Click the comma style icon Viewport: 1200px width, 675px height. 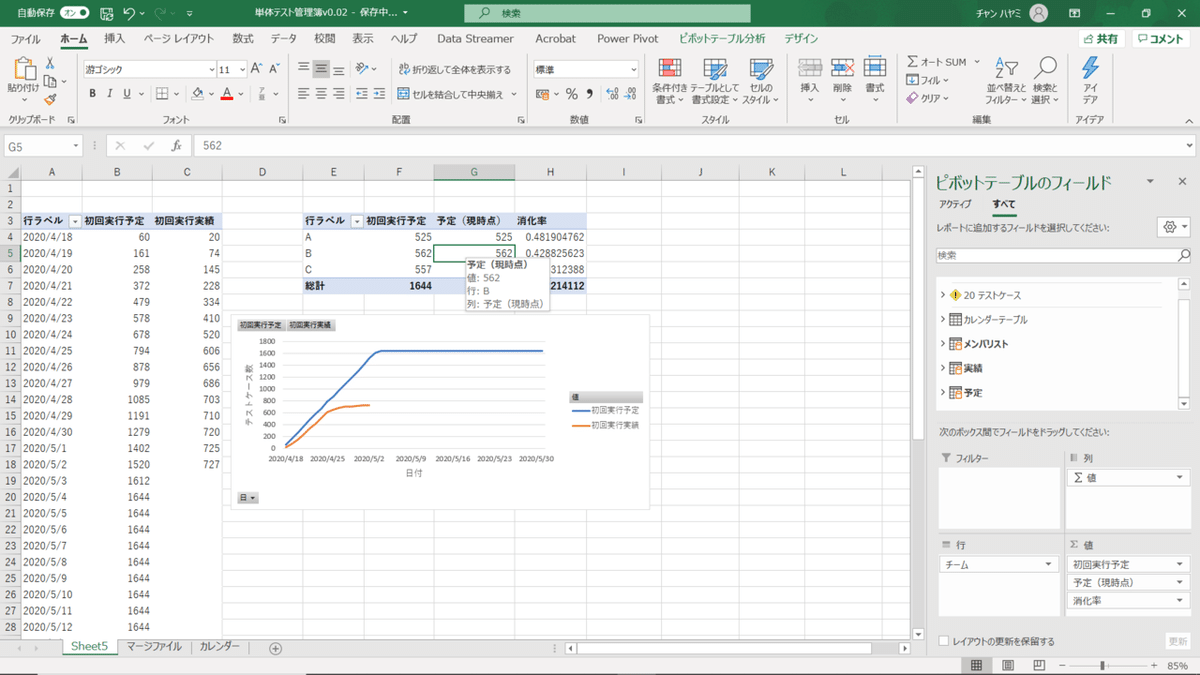click(x=588, y=94)
